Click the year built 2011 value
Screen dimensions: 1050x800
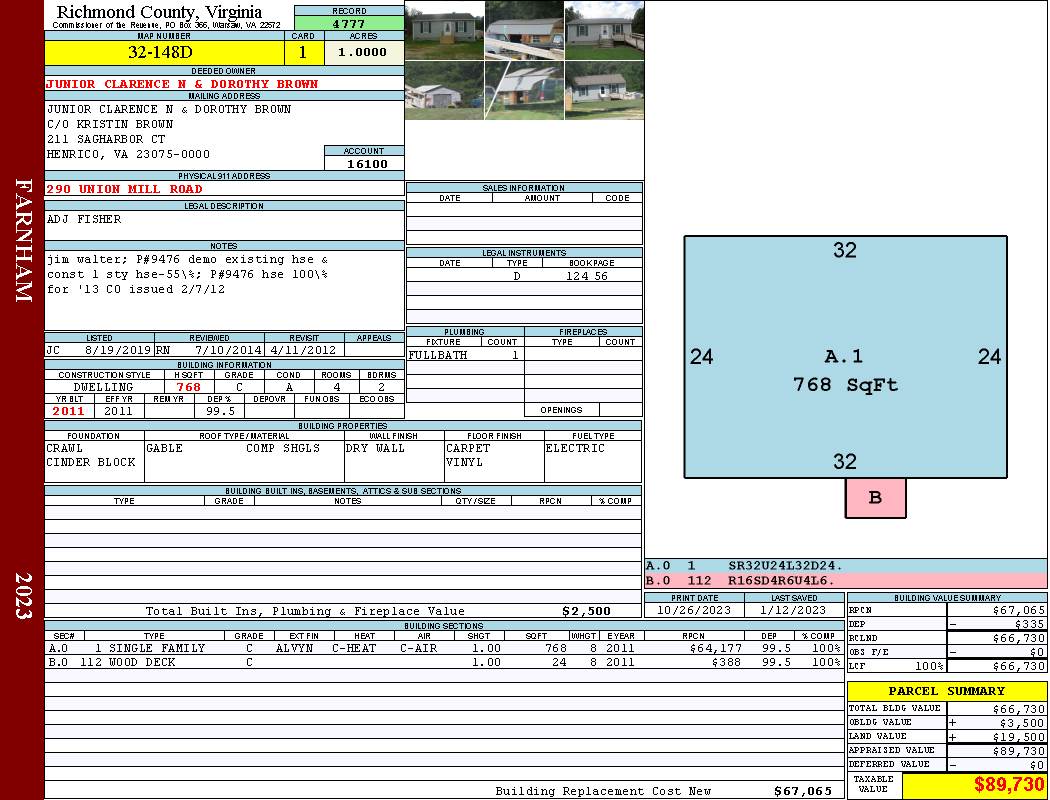[68, 411]
